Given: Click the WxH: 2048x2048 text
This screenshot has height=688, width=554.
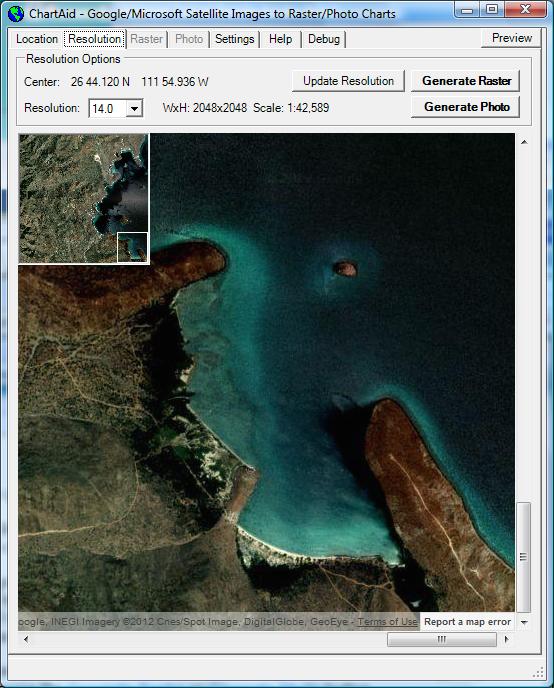Looking at the screenshot, I should tap(204, 108).
